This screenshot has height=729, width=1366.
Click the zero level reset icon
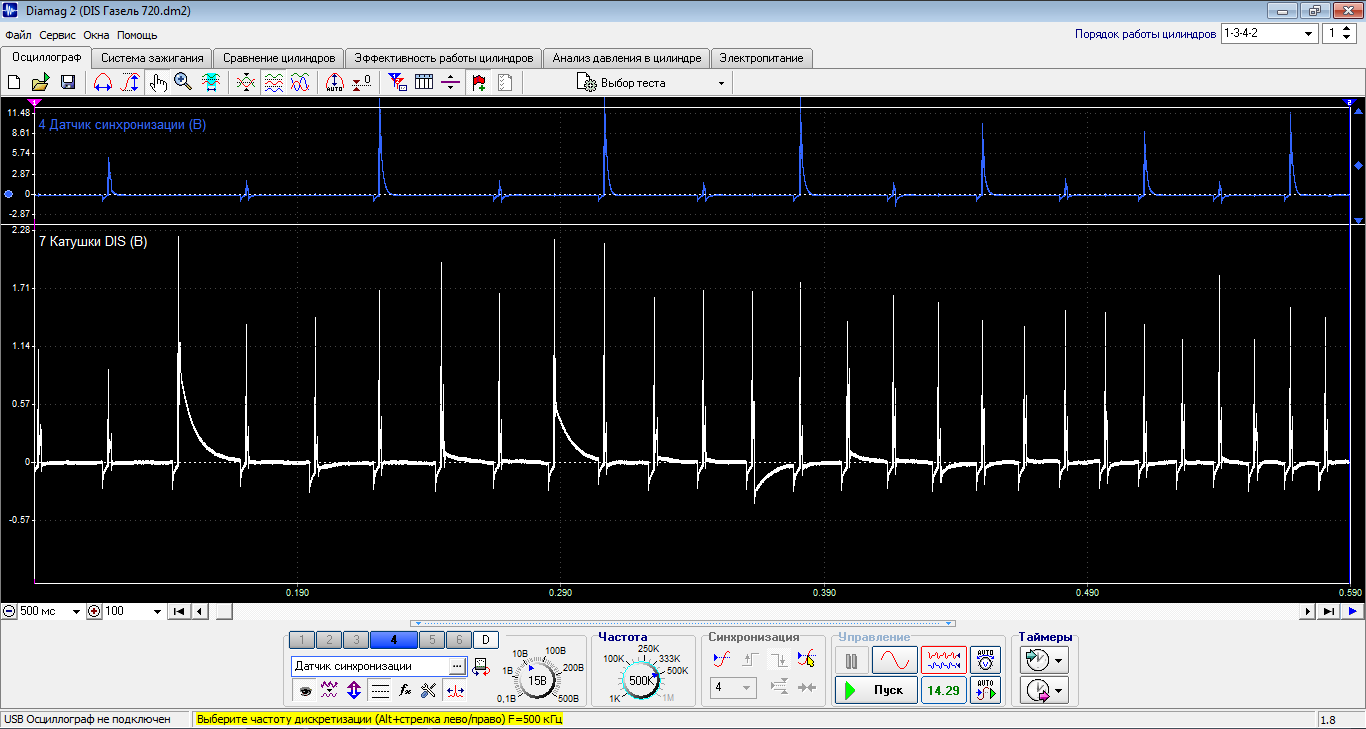click(x=362, y=83)
